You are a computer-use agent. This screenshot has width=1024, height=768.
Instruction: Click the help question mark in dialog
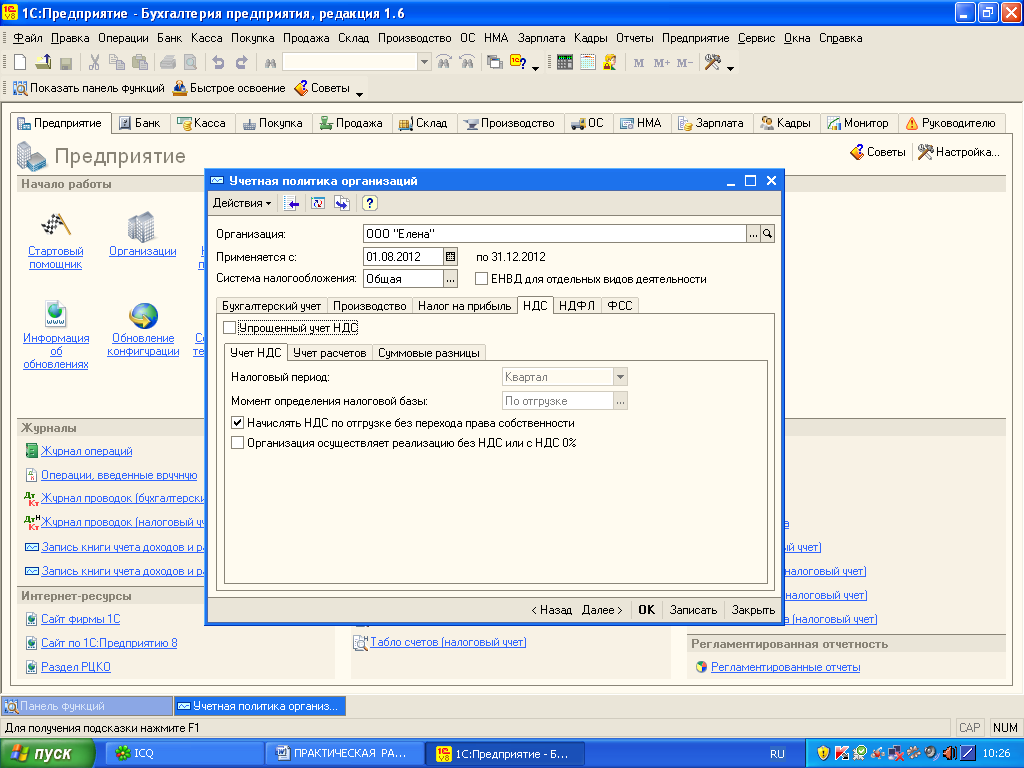(x=370, y=204)
